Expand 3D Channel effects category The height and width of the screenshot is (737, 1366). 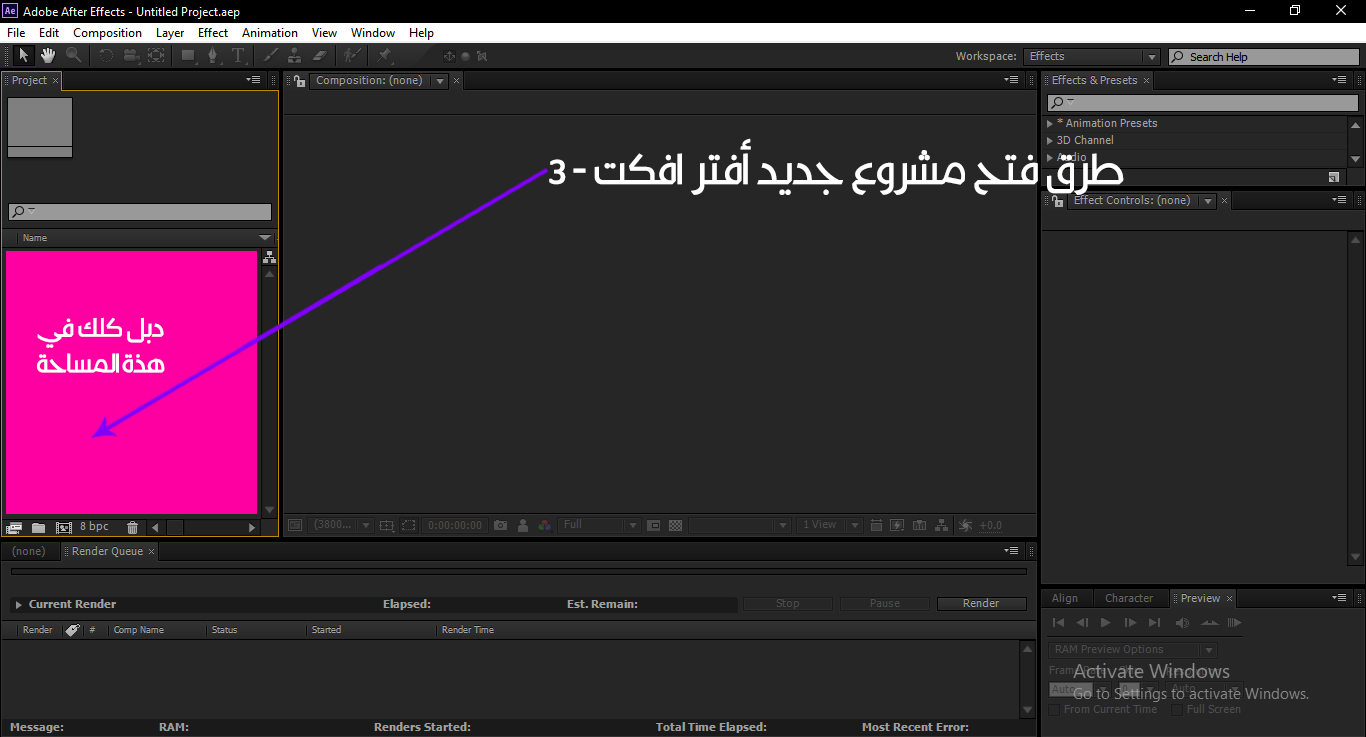coord(1050,140)
